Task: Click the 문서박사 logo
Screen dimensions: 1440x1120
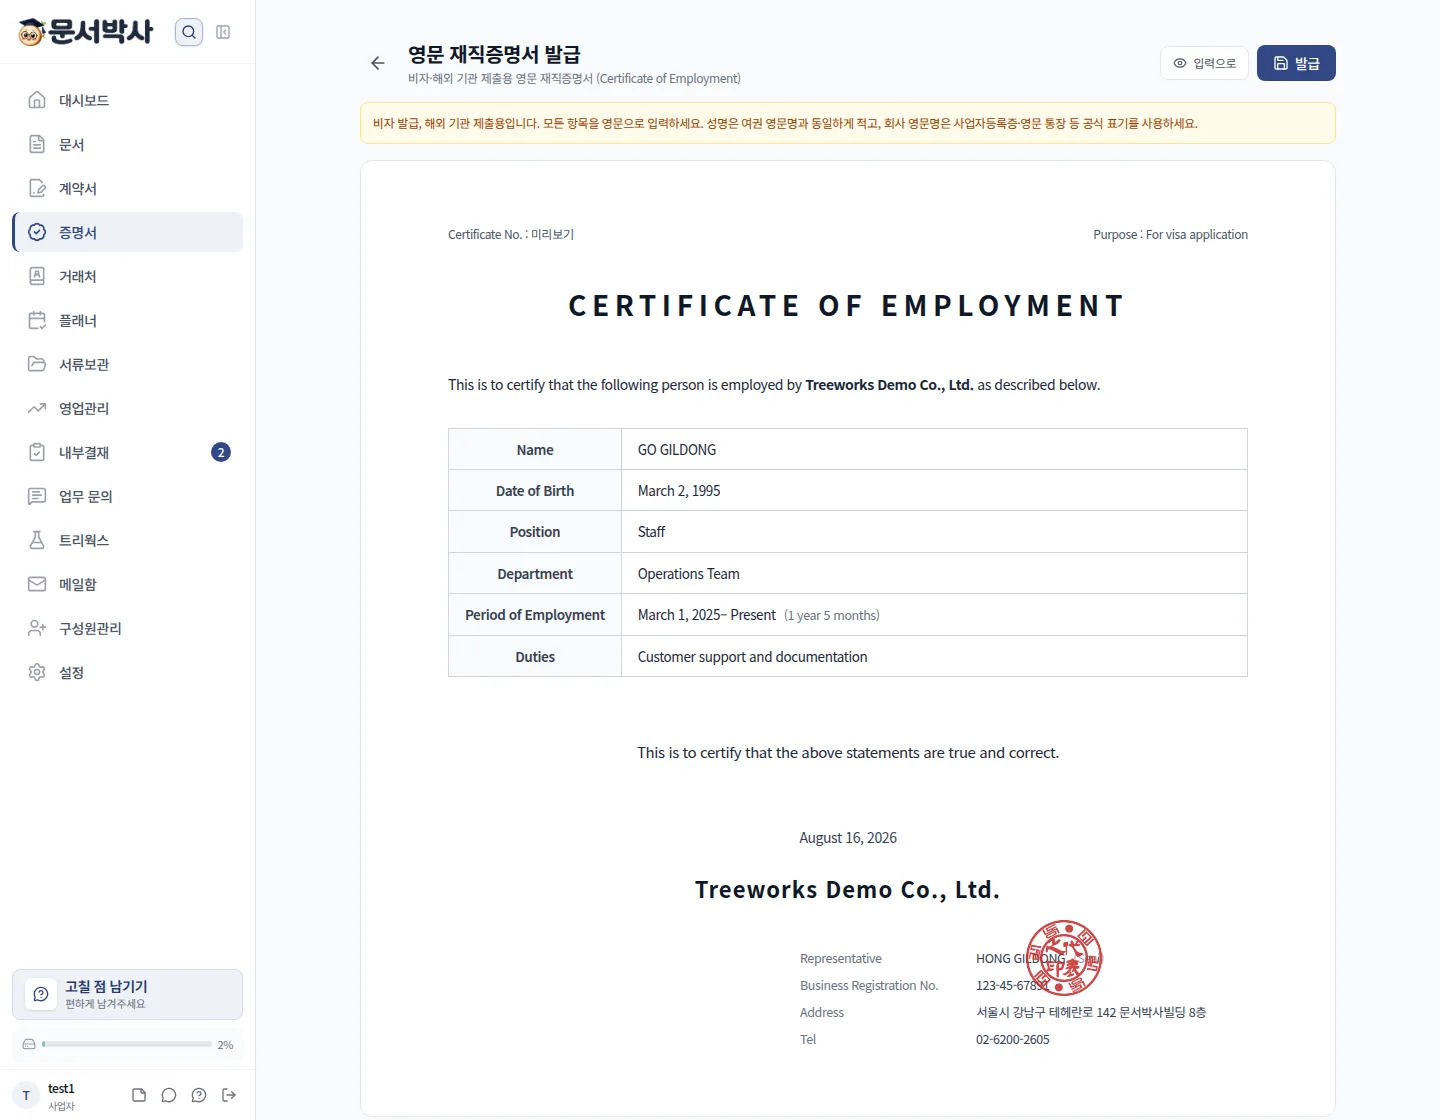Action: pyautogui.click(x=86, y=32)
